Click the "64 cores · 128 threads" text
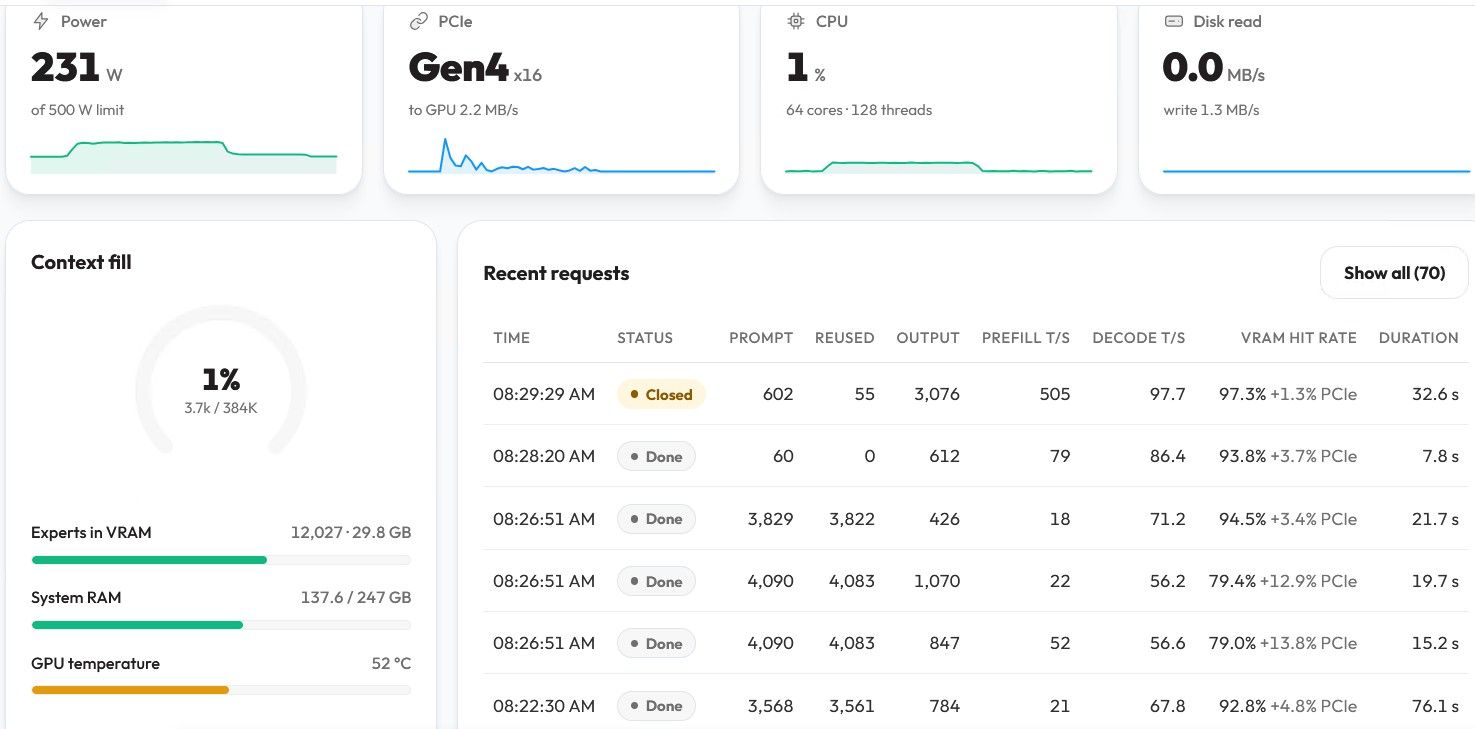Viewport: 1475px width, 729px height. (x=859, y=110)
